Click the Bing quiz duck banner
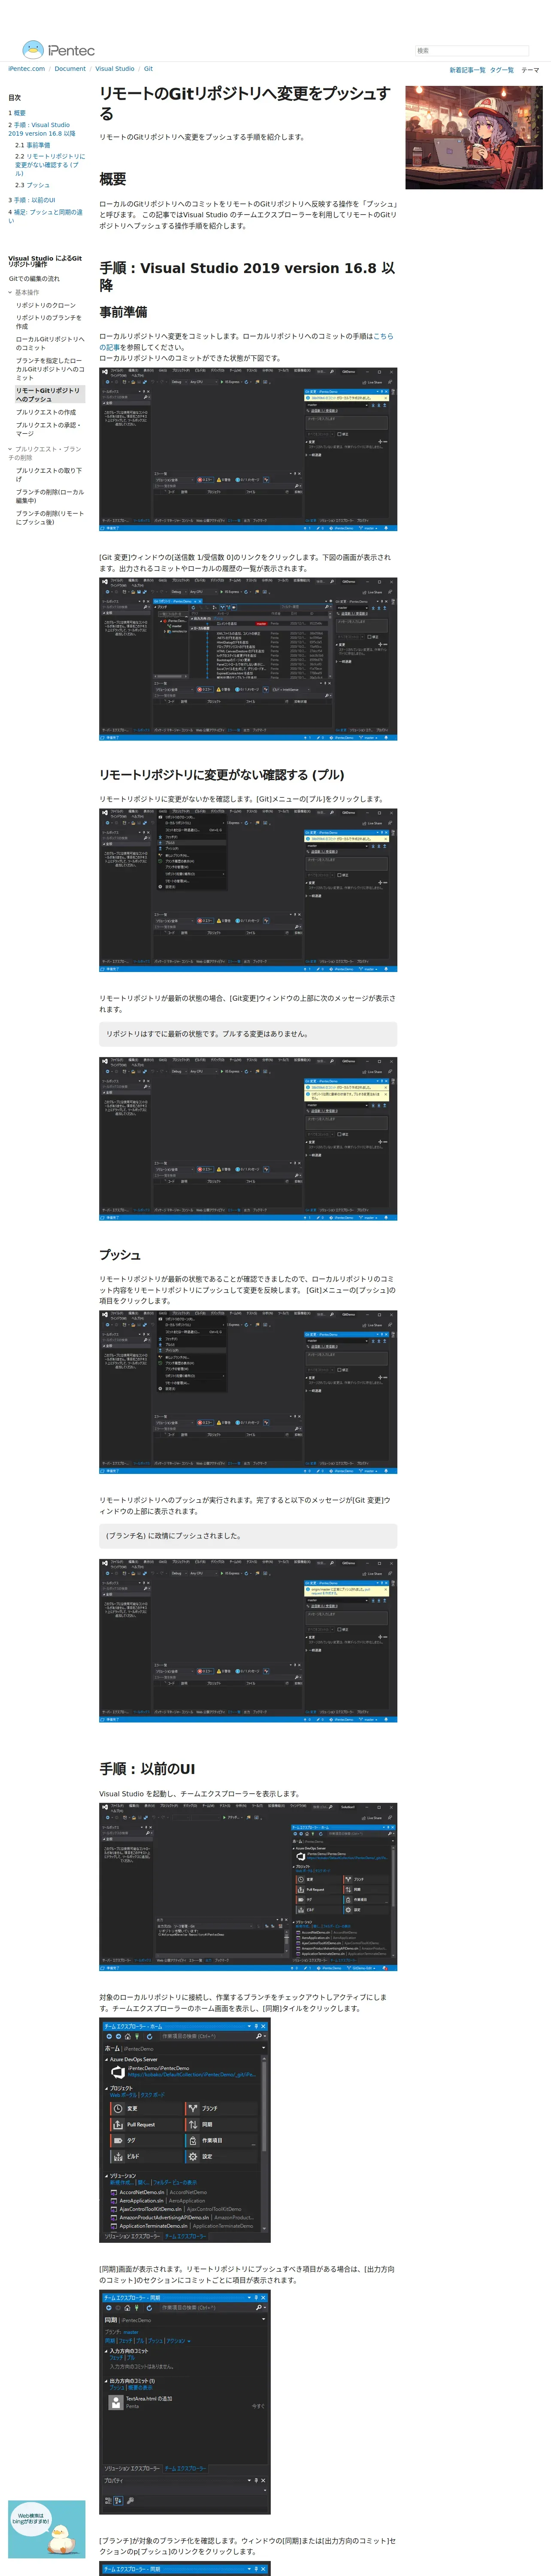The width and height of the screenshot is (551, 2576). coord(46,2529)
